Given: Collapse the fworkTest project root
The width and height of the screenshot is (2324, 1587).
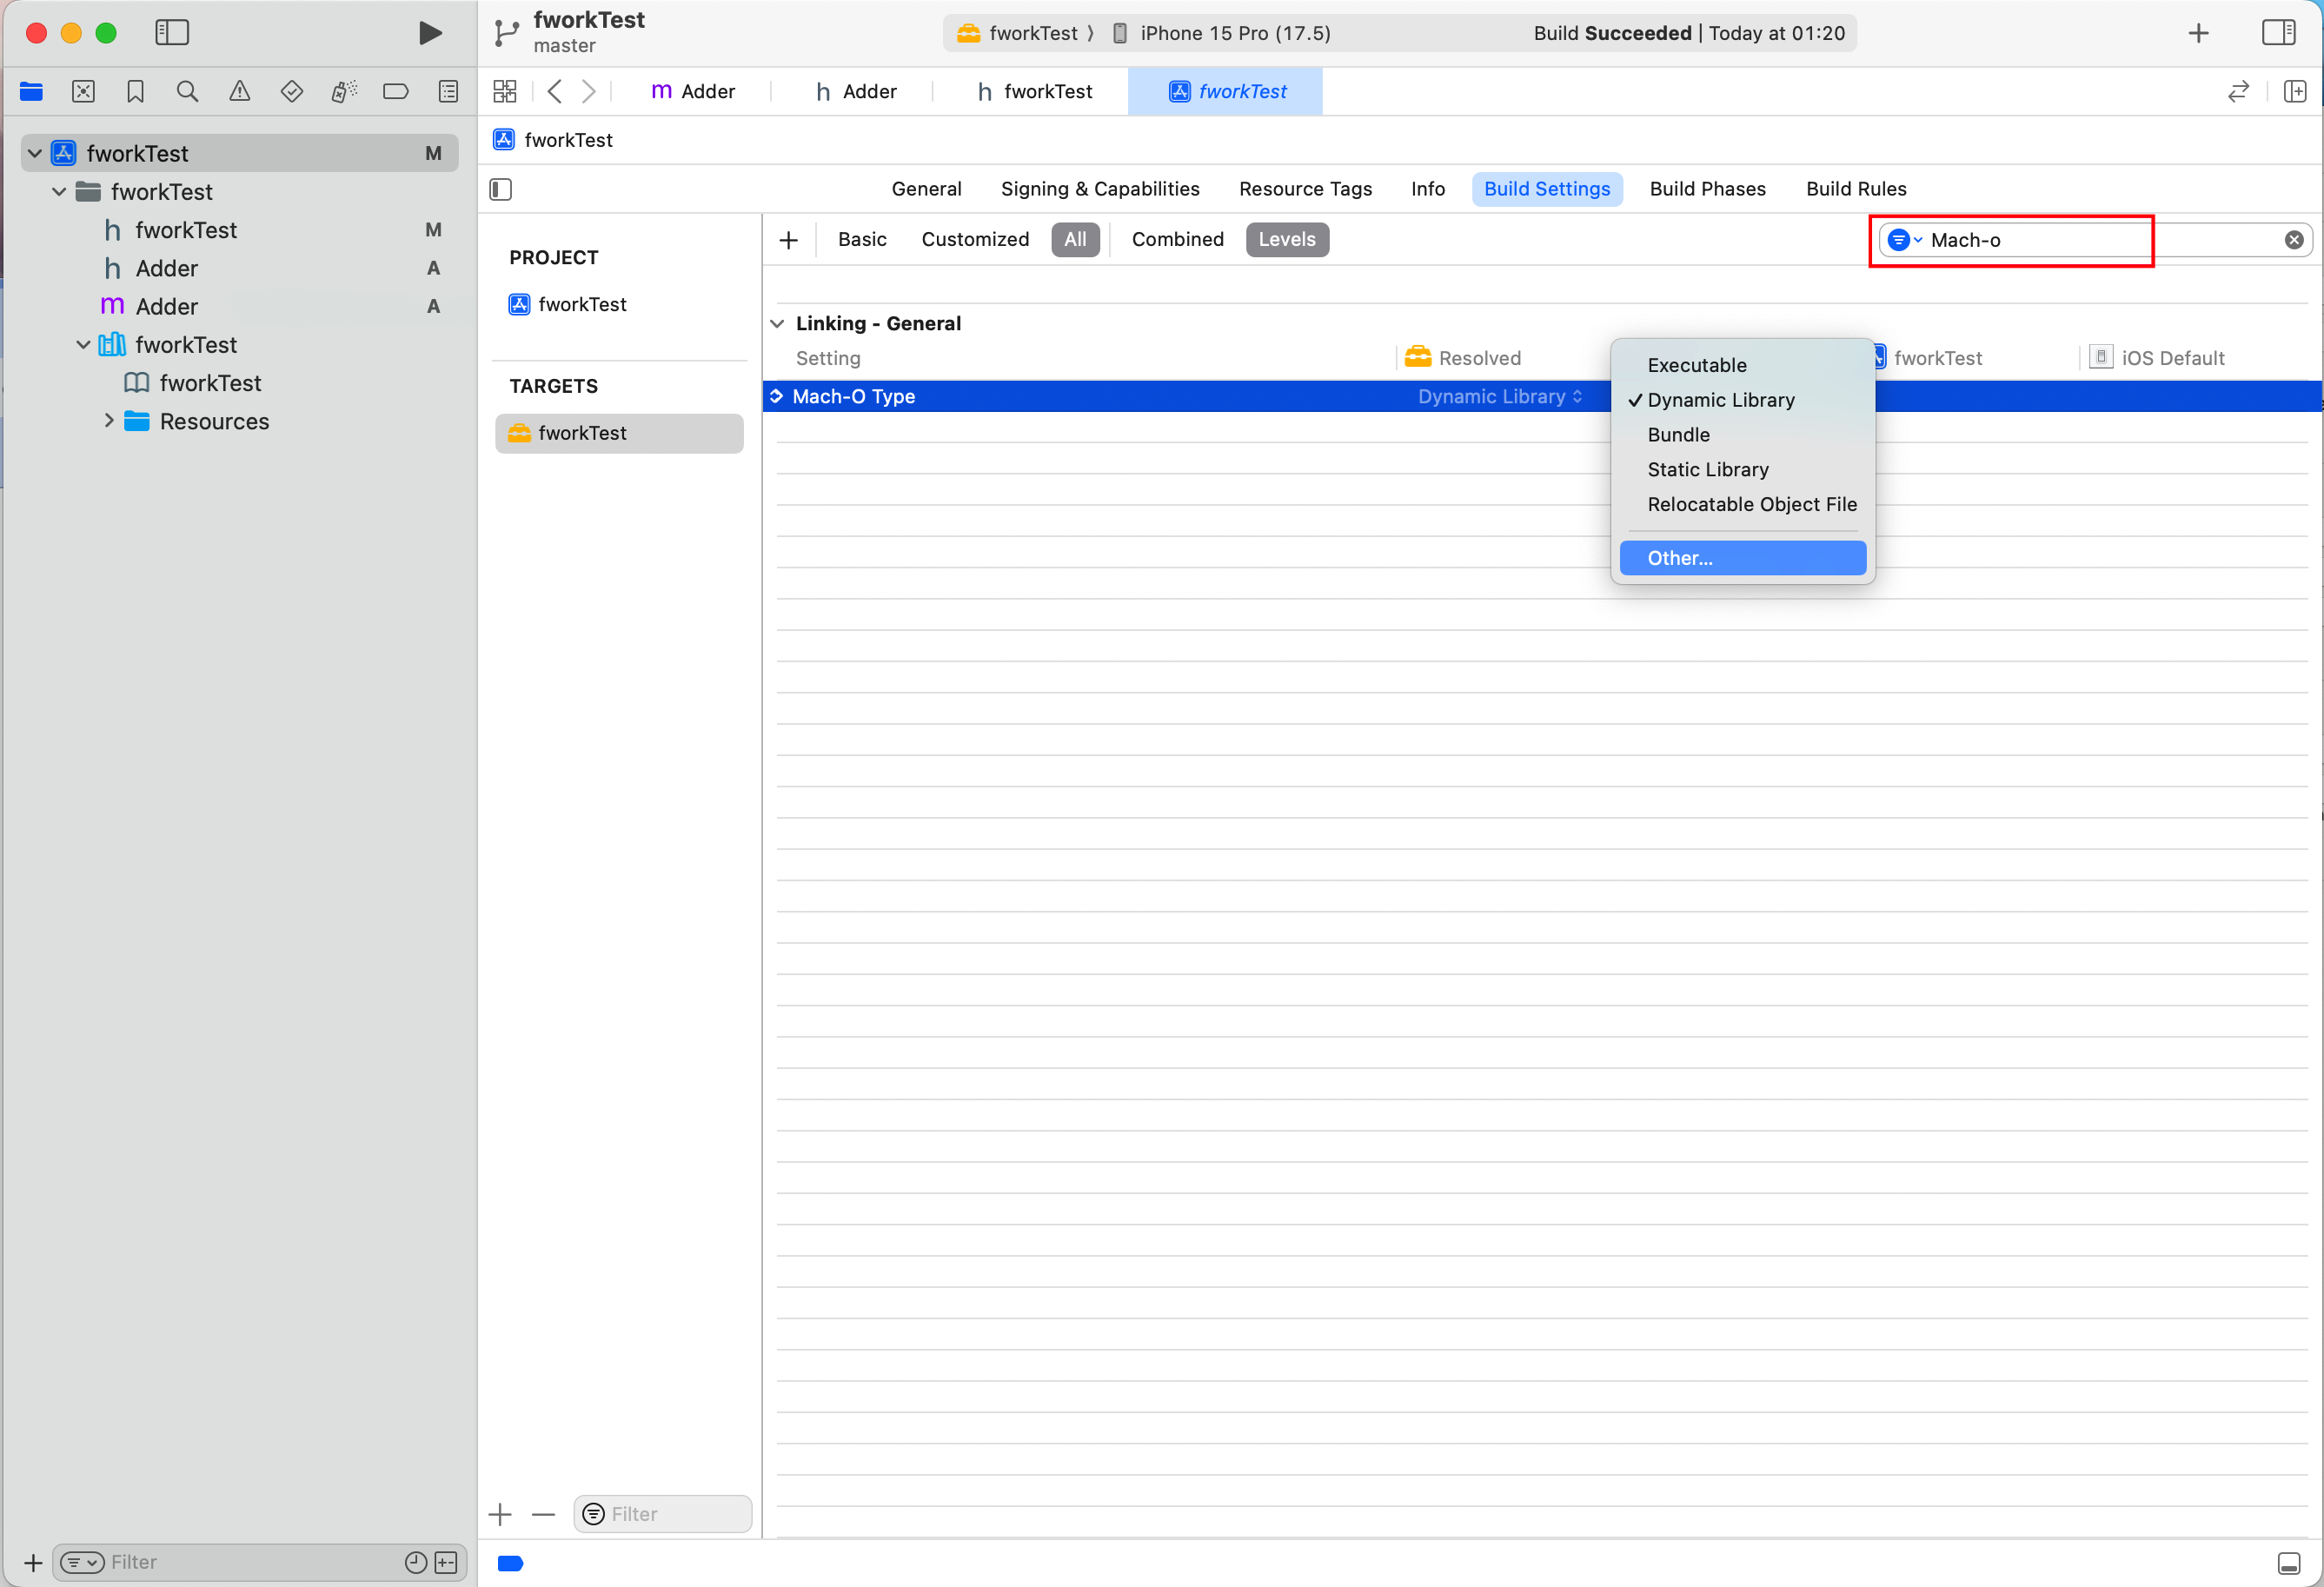Looking at the screenshot, I should point(35,153).
